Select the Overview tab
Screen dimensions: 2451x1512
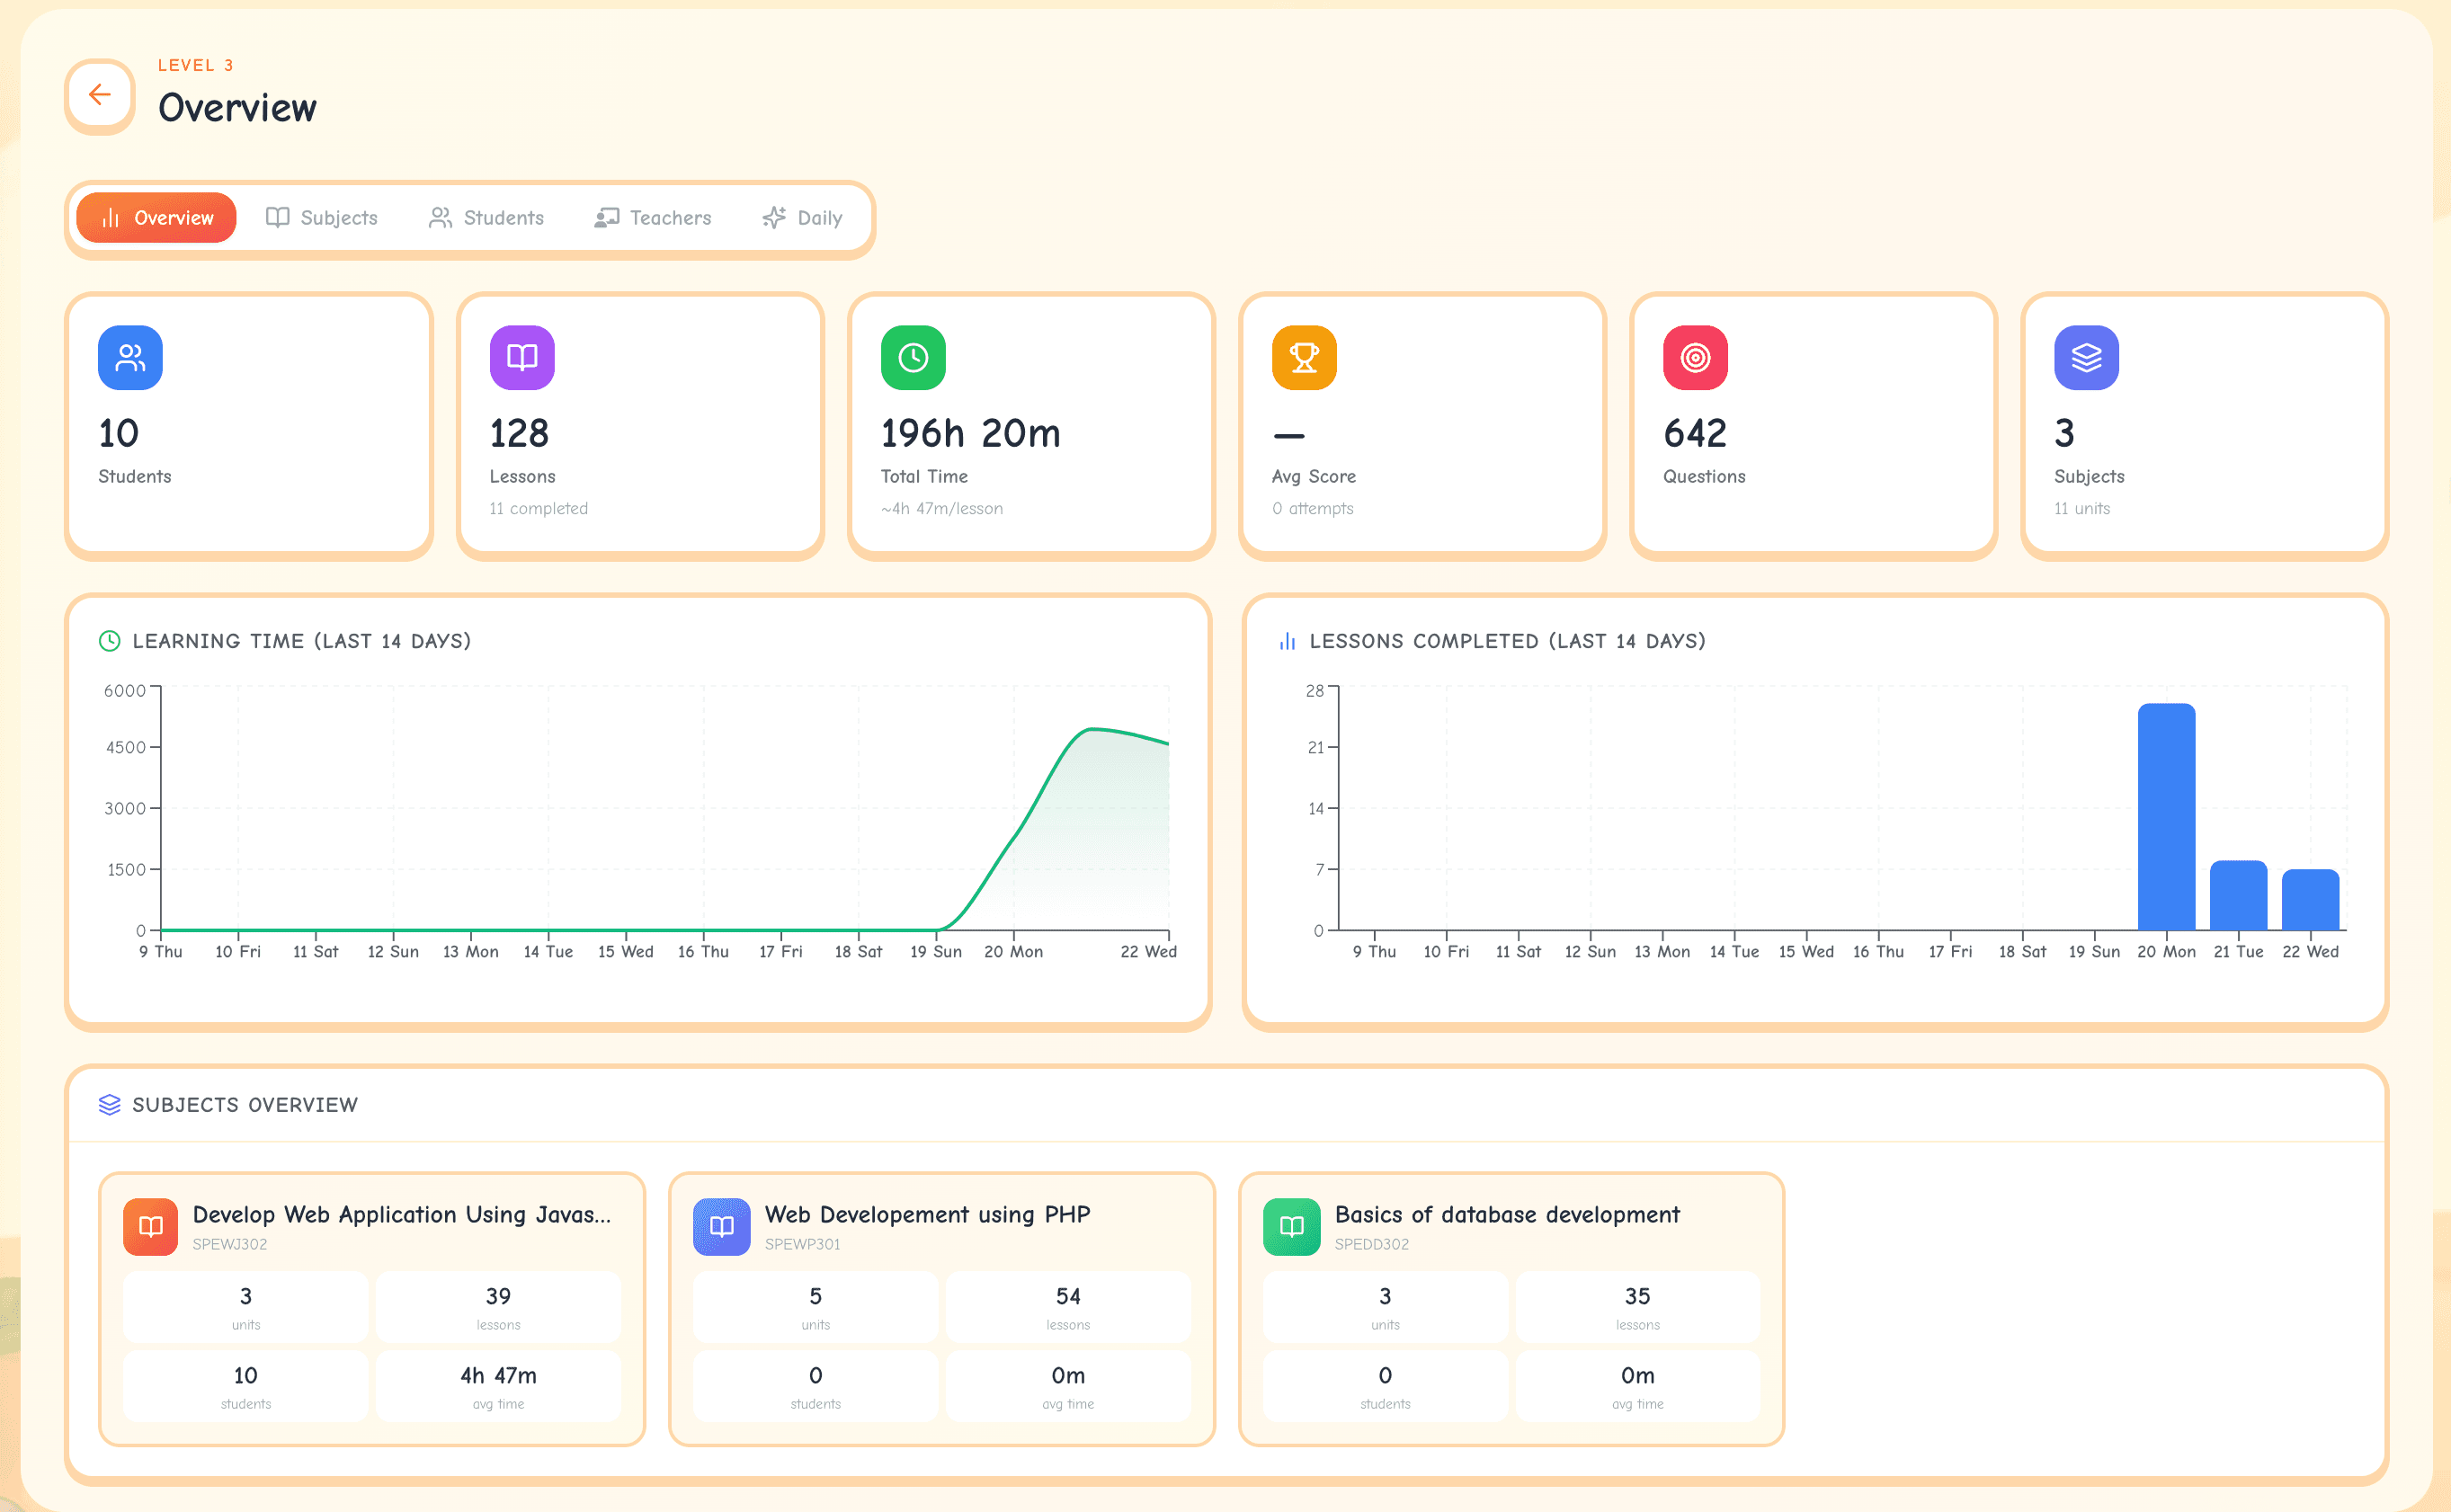pos(156,218)
